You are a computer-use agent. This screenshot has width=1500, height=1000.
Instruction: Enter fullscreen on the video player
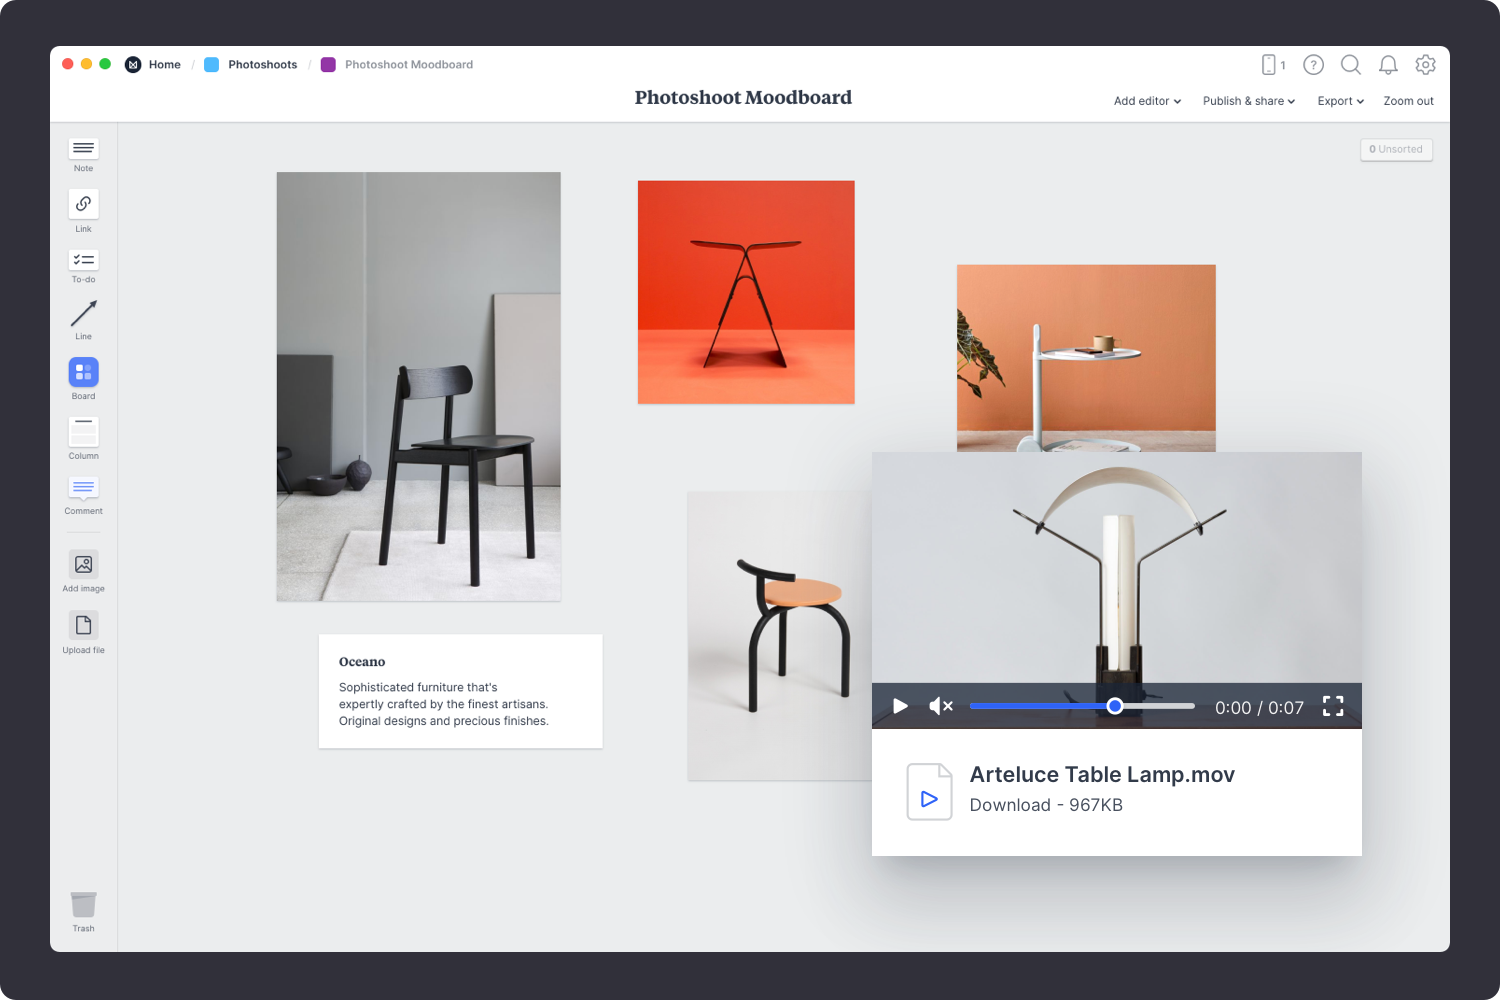(1333, 706)
